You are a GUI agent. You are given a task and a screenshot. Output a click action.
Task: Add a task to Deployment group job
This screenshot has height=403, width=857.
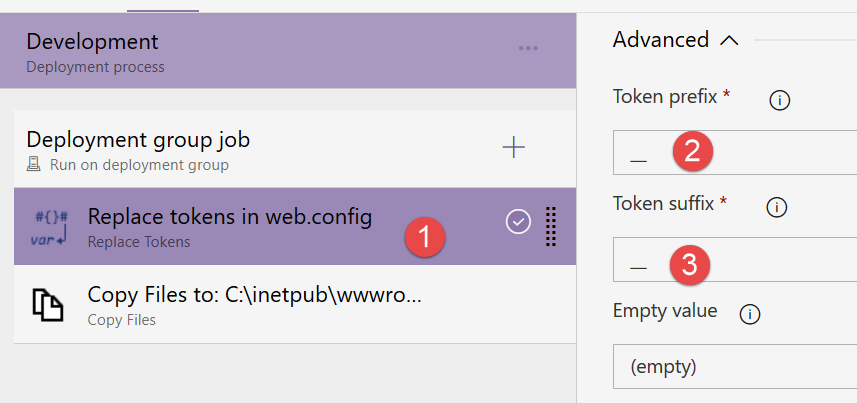pos(513,148)
